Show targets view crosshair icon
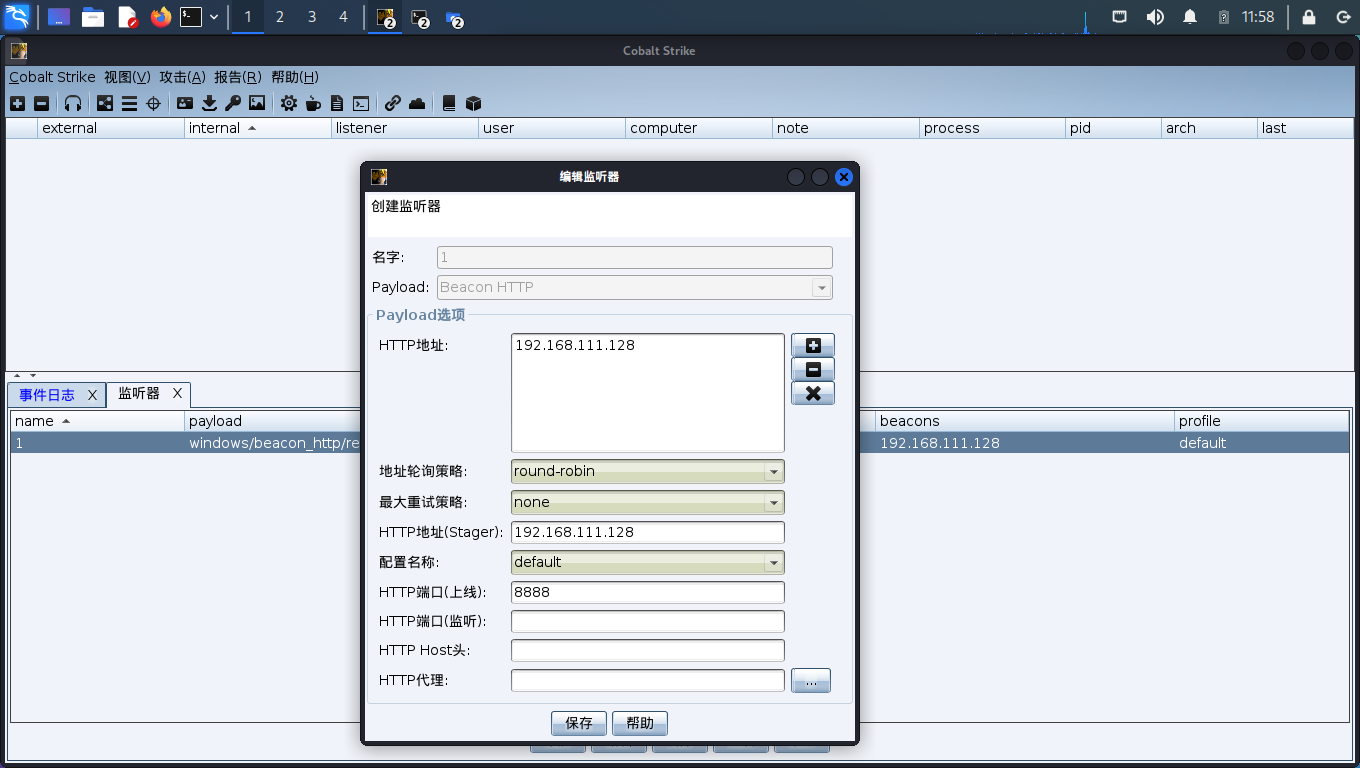Screen dimensions: 1360x768 click(x=153, y=103)
